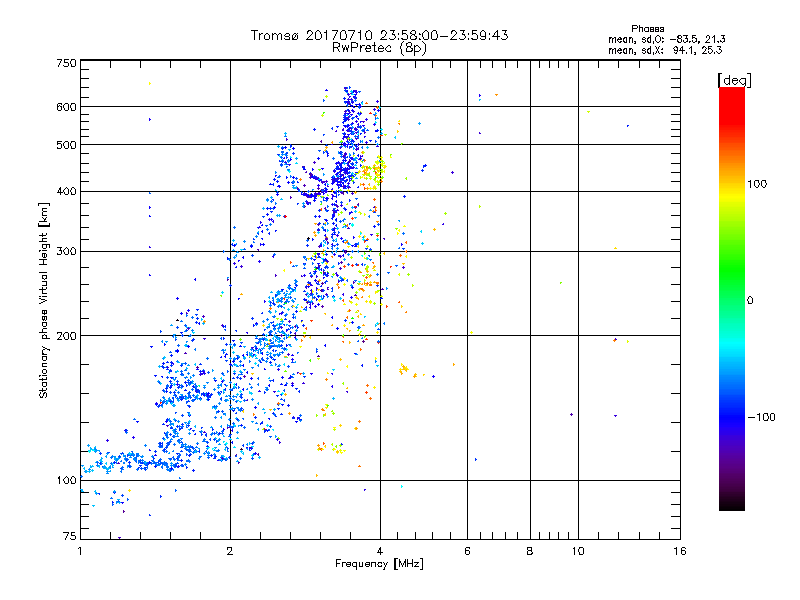Click the black bottom of the color bar

click(x=732, y=503)
